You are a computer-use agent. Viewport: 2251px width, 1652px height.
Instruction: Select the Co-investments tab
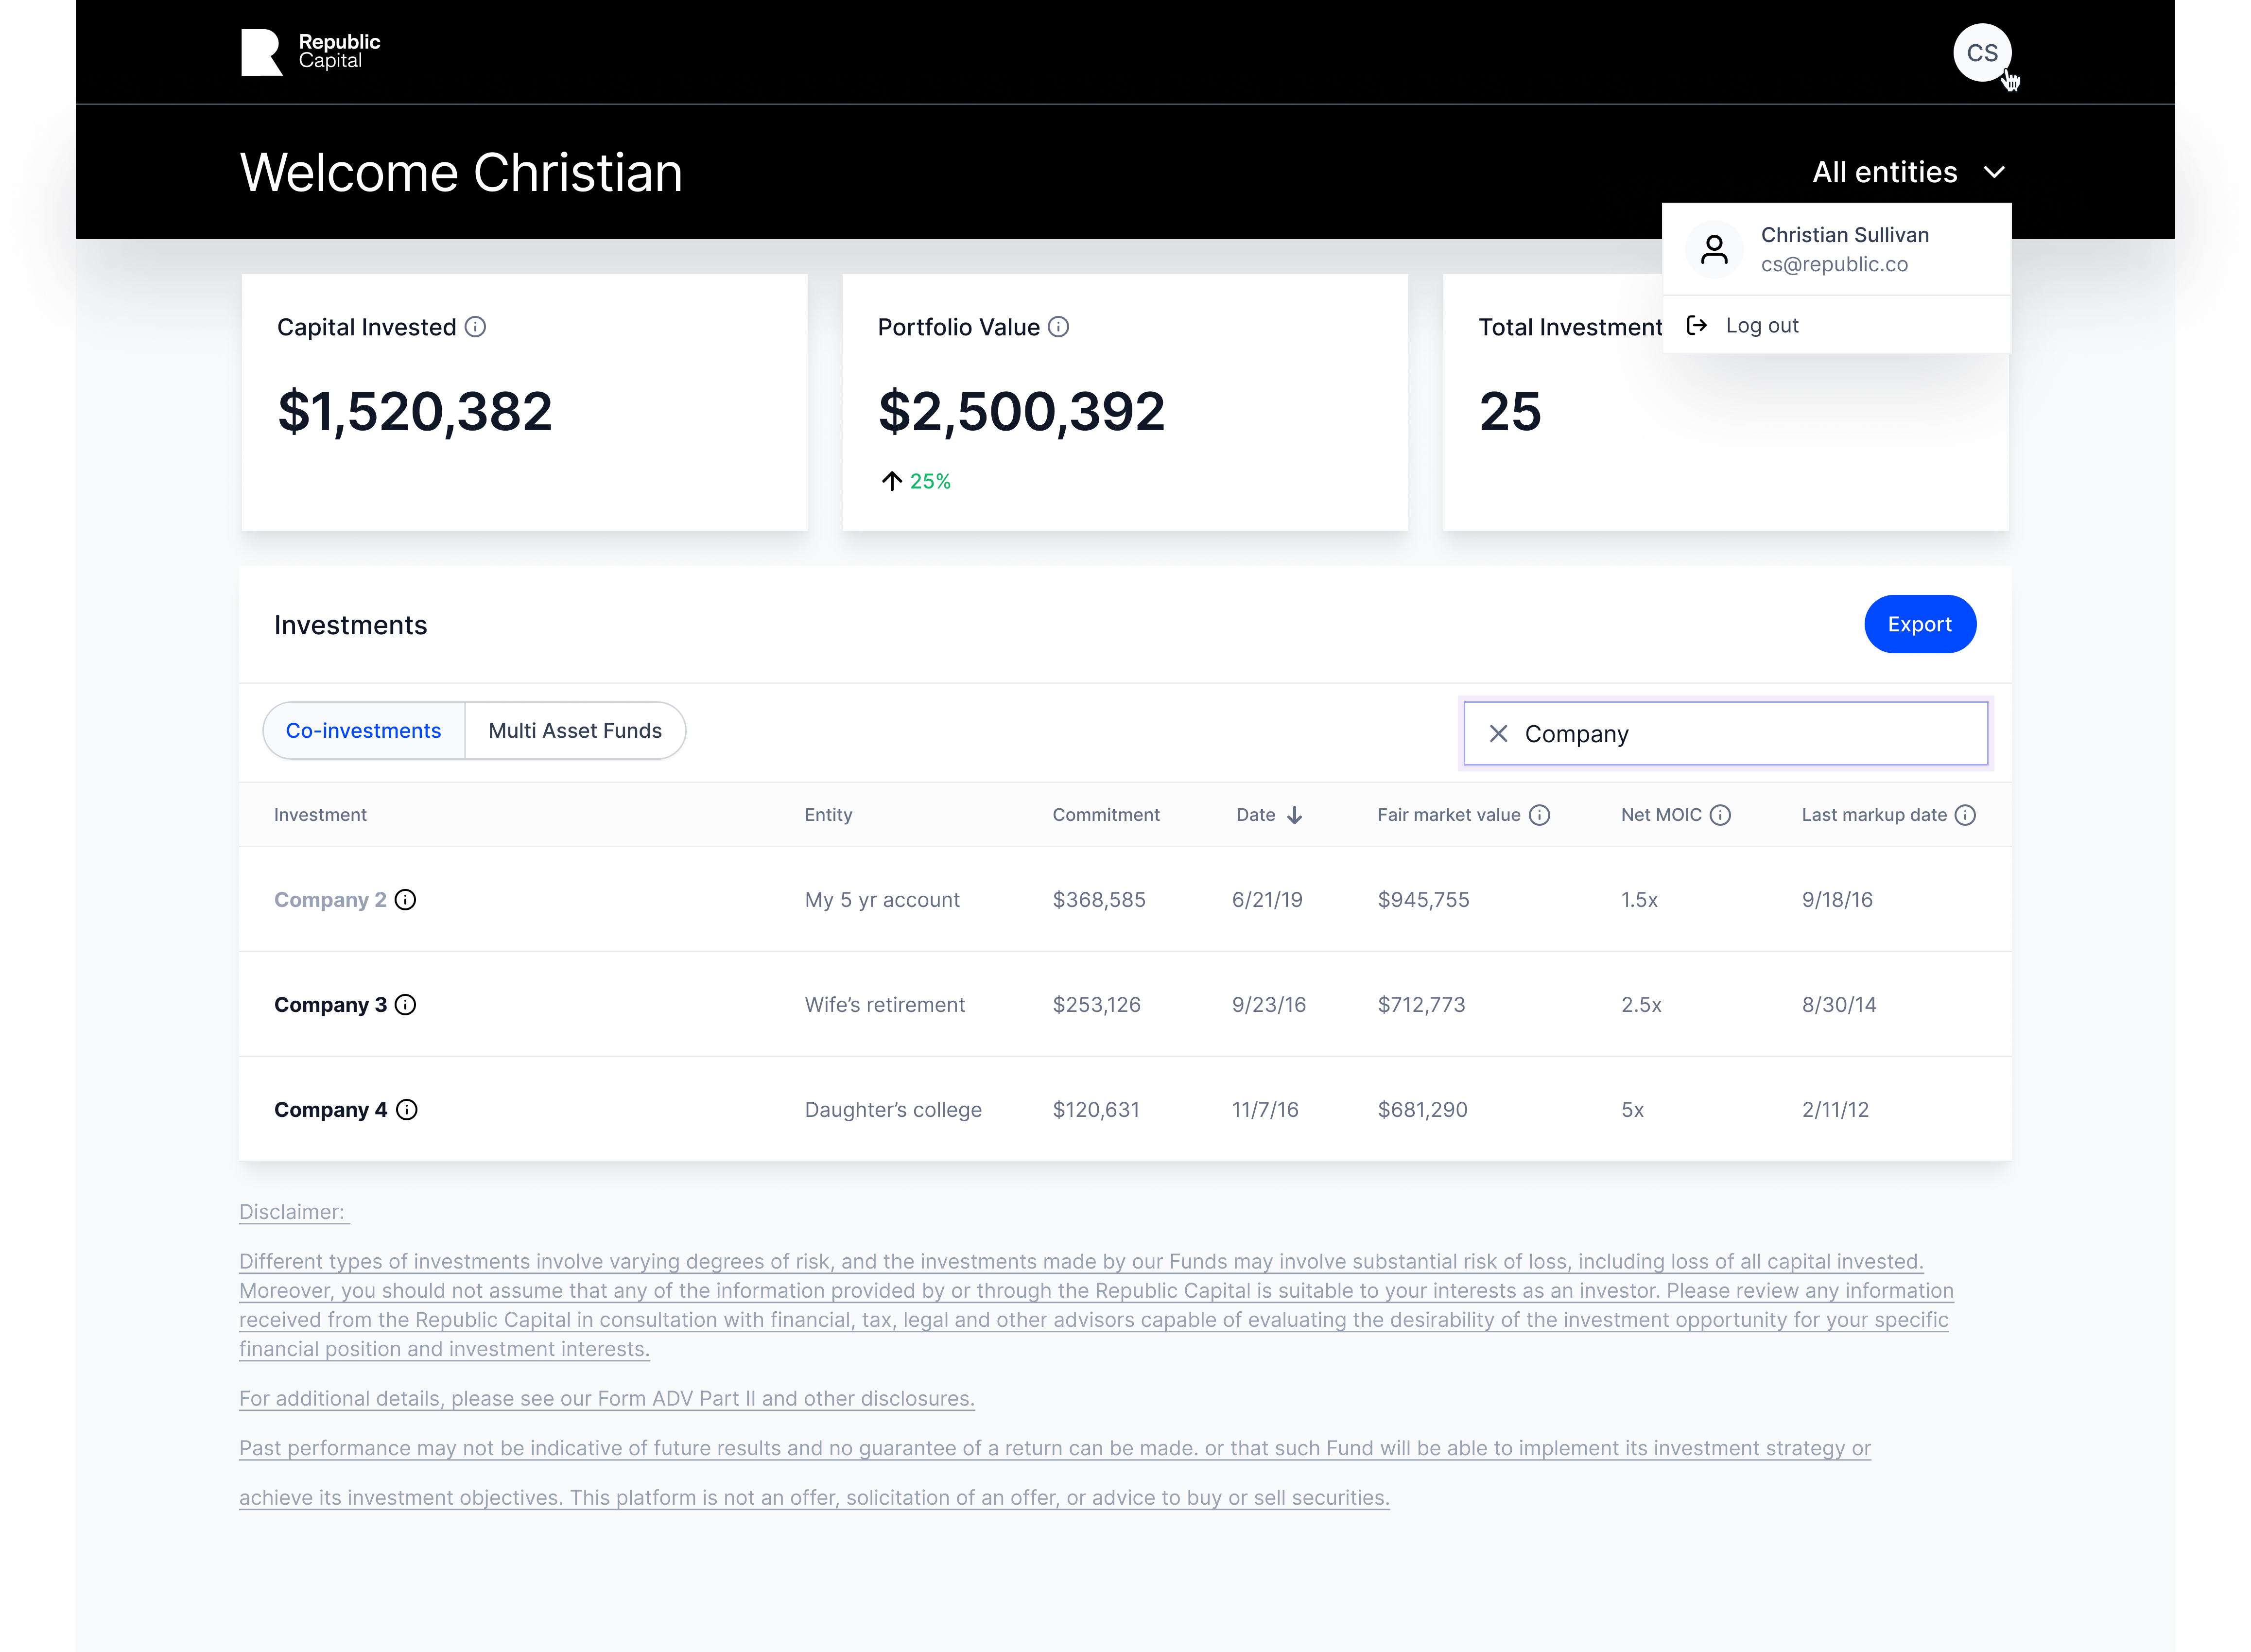click(363, 731)
